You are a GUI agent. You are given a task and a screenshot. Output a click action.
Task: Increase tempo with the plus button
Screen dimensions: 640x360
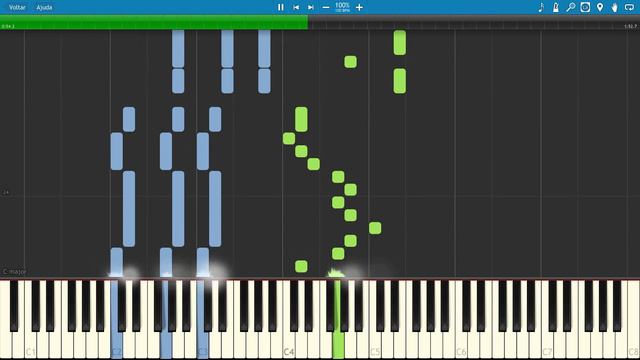(359, 7)
